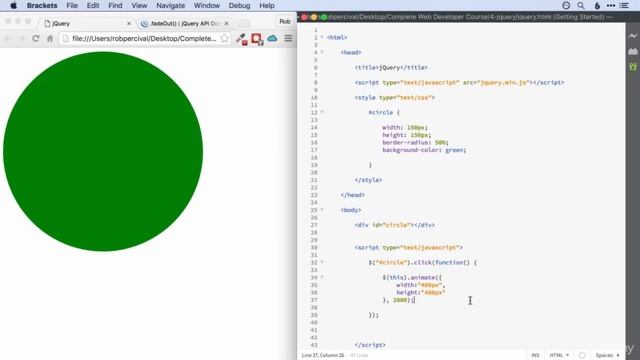Viewport: 640px width, 360px height.
Task: Click line number 30 in the gutter
Action: tap(313, 247)
